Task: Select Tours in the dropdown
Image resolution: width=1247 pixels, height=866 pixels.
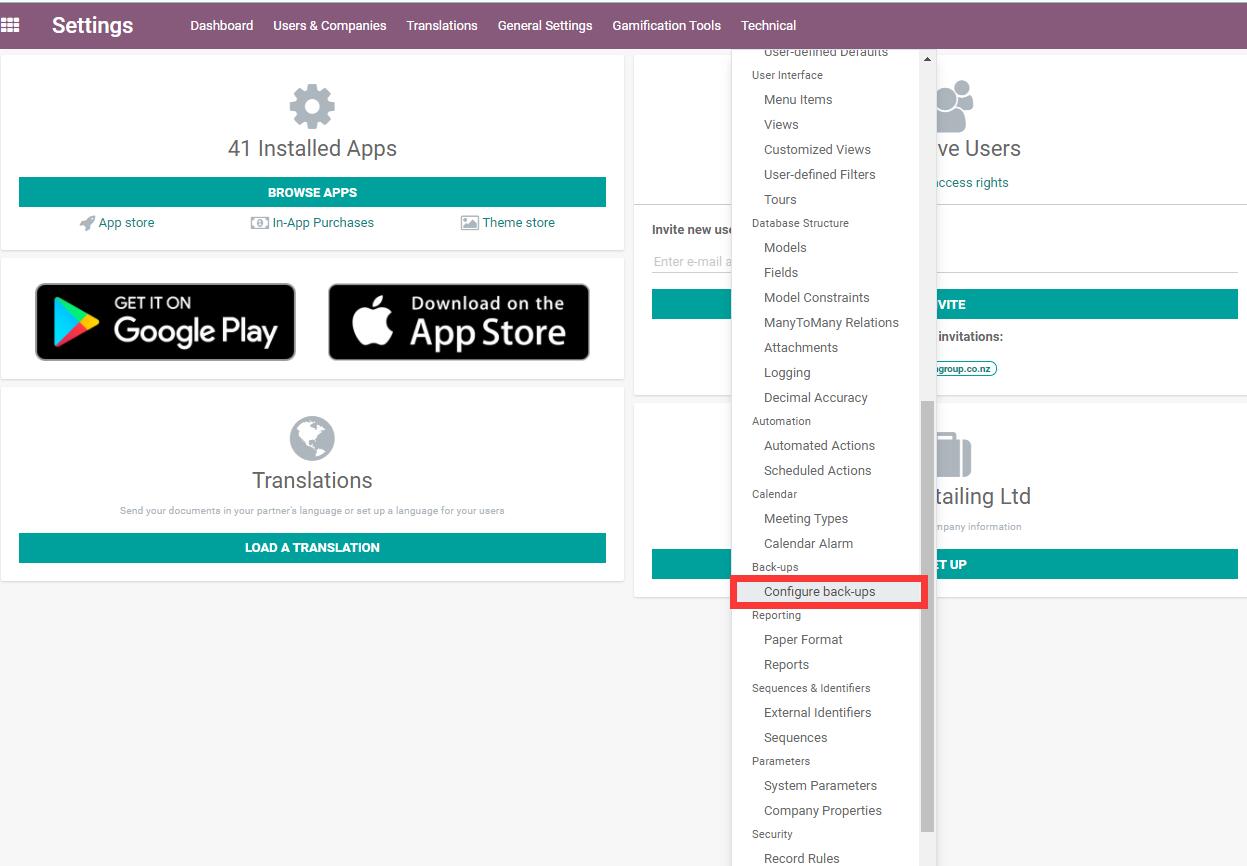Action: (780, 200)
